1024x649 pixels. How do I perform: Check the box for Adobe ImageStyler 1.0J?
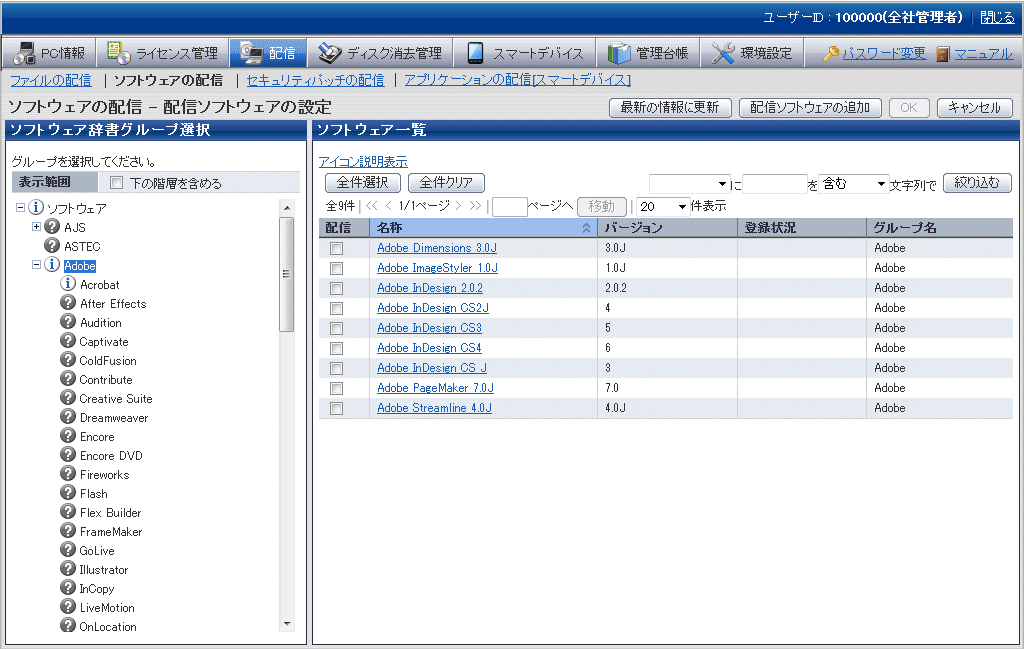[x=336, y=268]
